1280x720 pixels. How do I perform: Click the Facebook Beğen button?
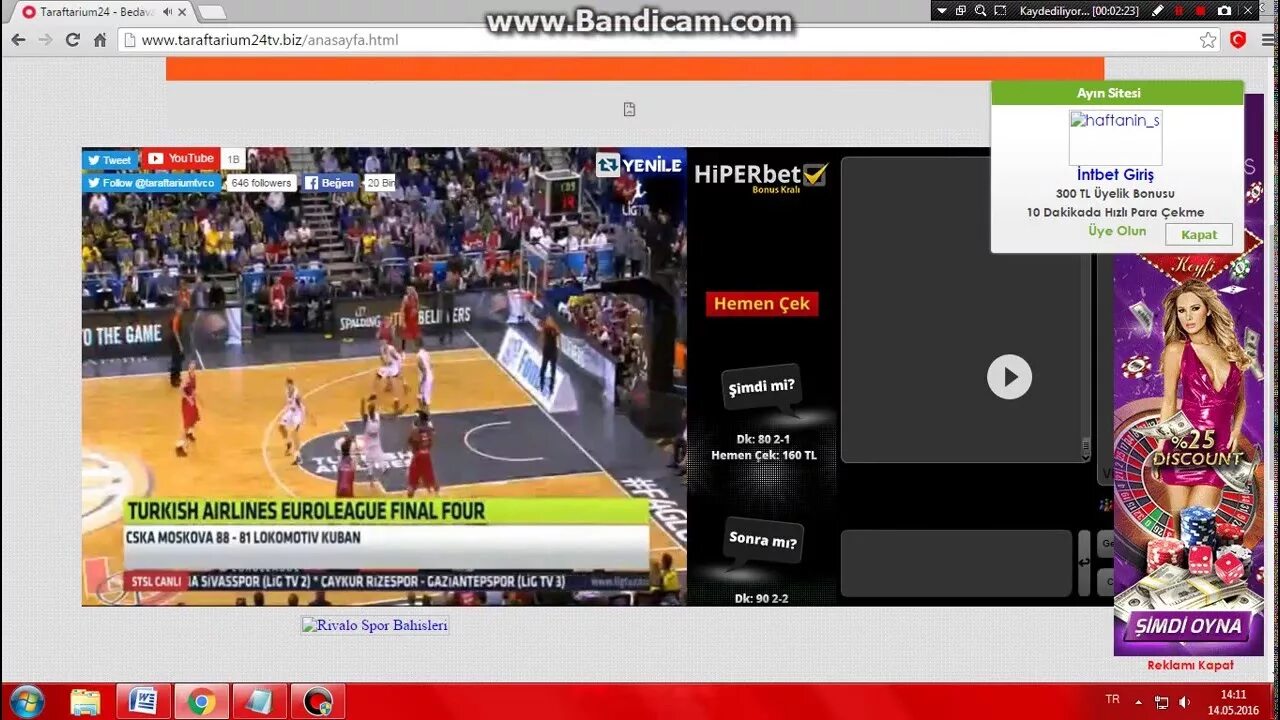[331, 183]
